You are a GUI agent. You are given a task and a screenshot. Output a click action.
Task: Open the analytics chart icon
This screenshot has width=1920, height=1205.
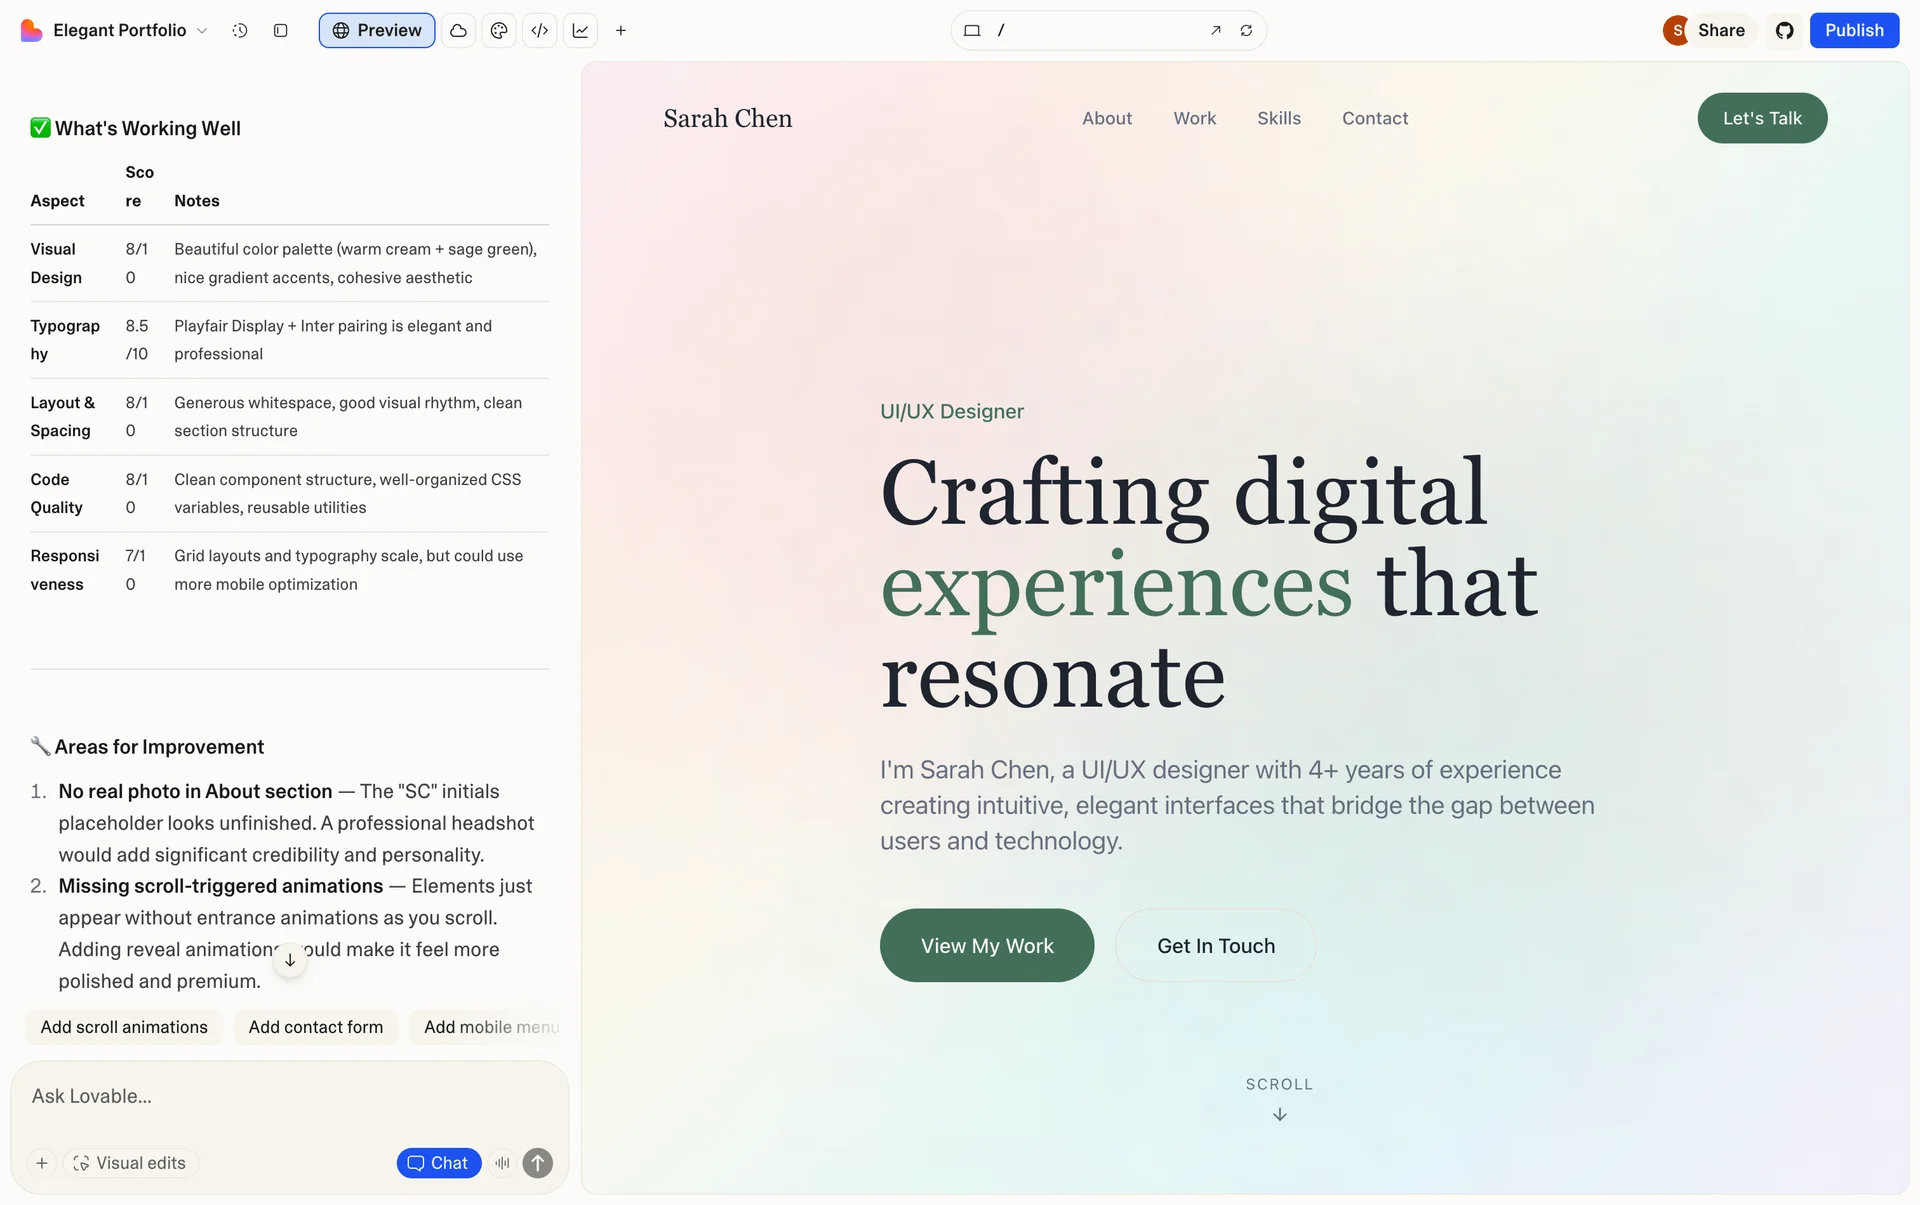580,30
